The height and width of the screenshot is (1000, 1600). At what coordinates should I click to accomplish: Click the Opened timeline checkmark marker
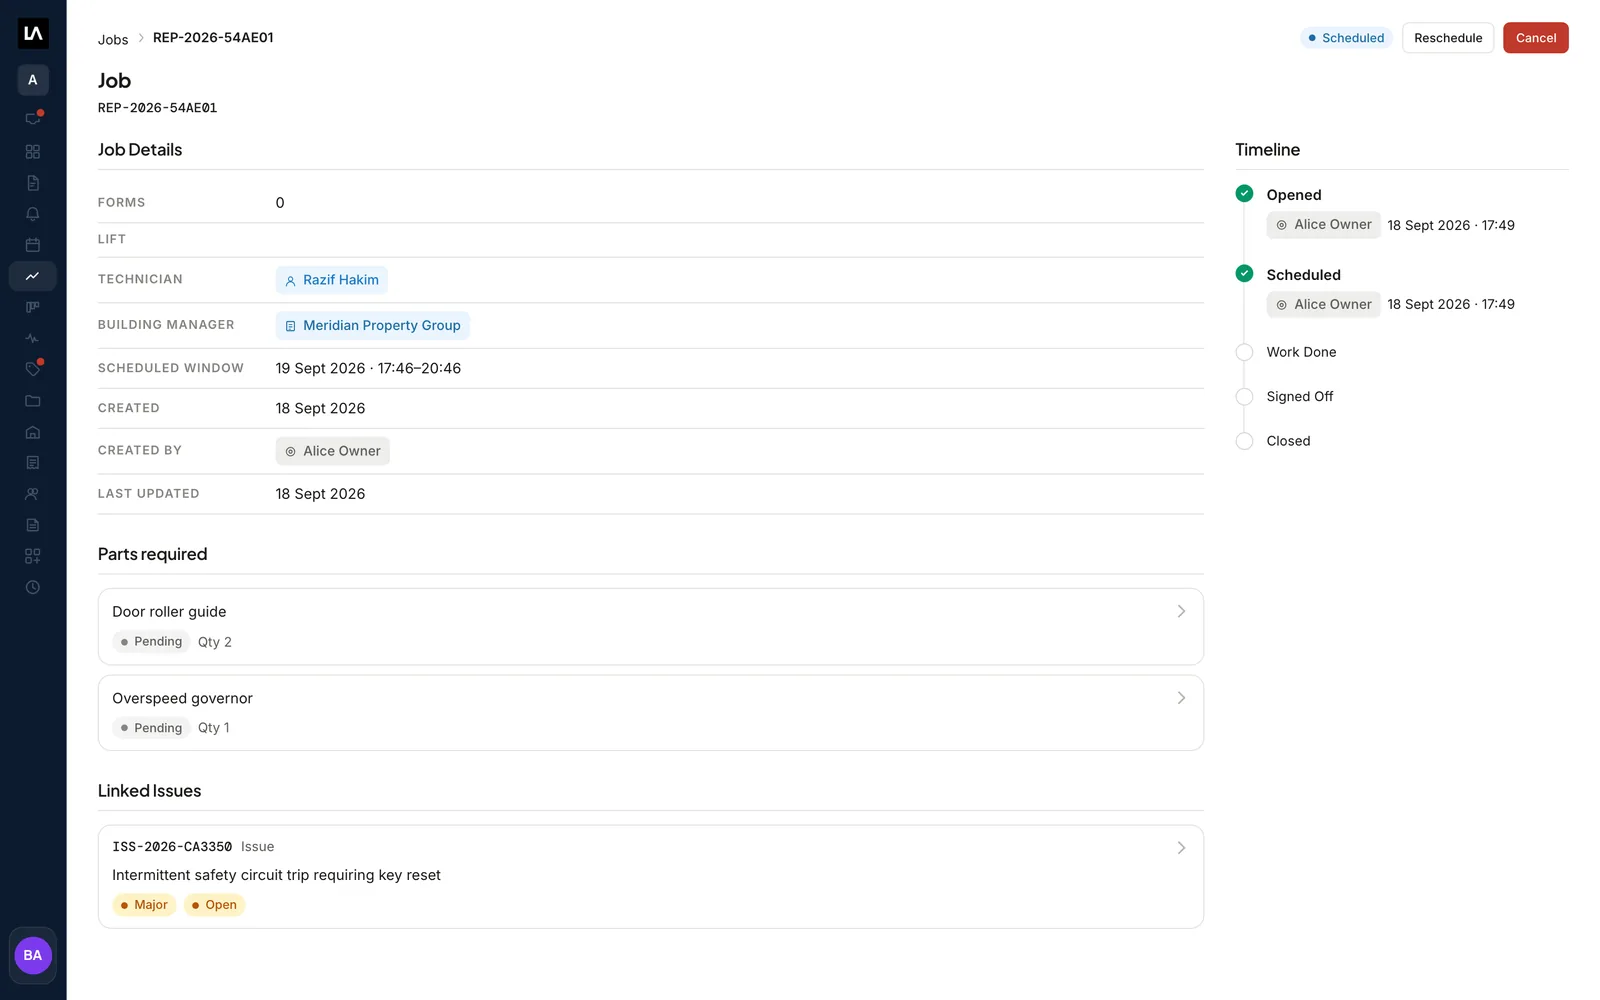[1244, 193]
